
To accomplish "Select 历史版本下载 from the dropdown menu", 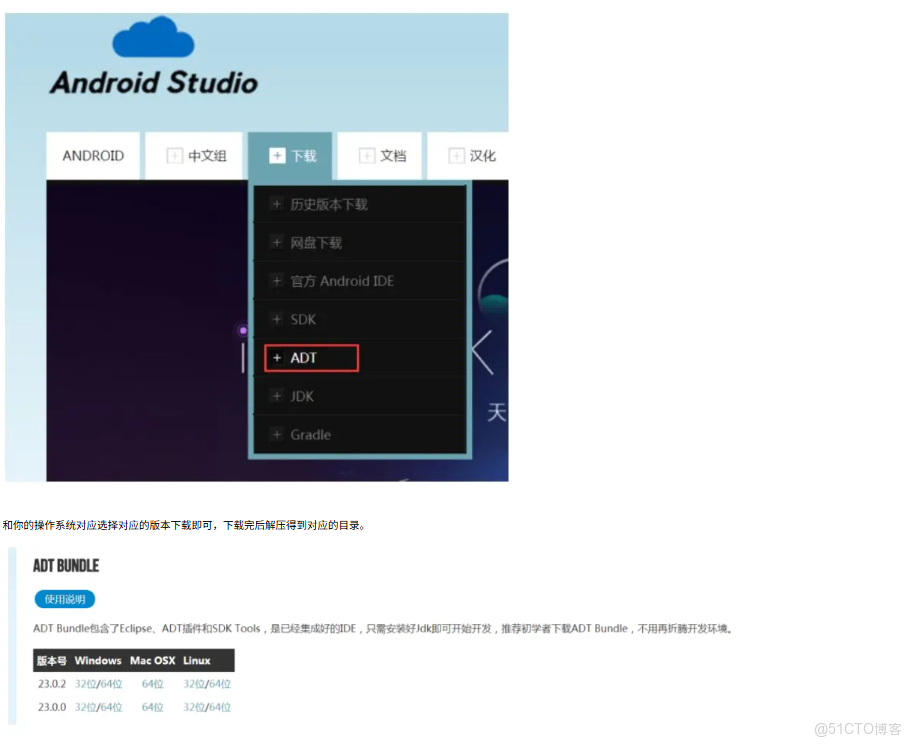I will click(x=360, y=204).
